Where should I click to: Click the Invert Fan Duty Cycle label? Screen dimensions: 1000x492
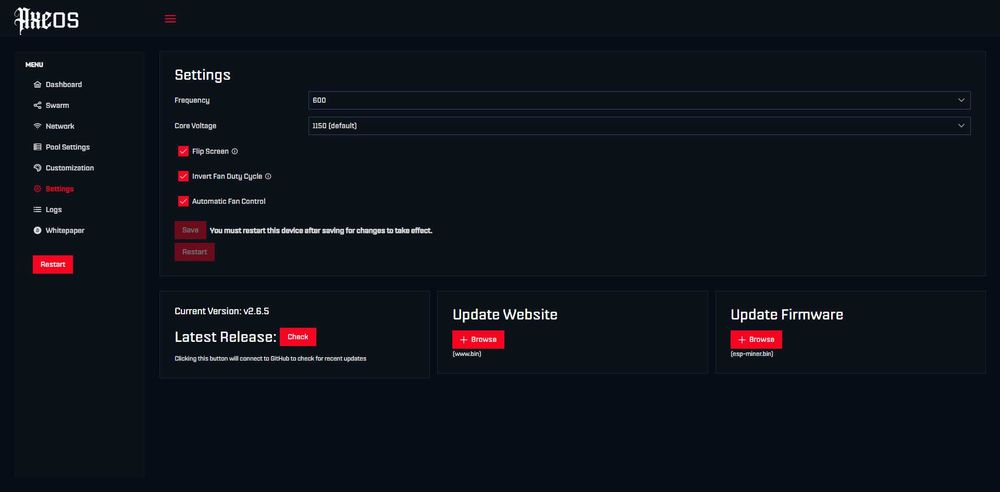227,176
